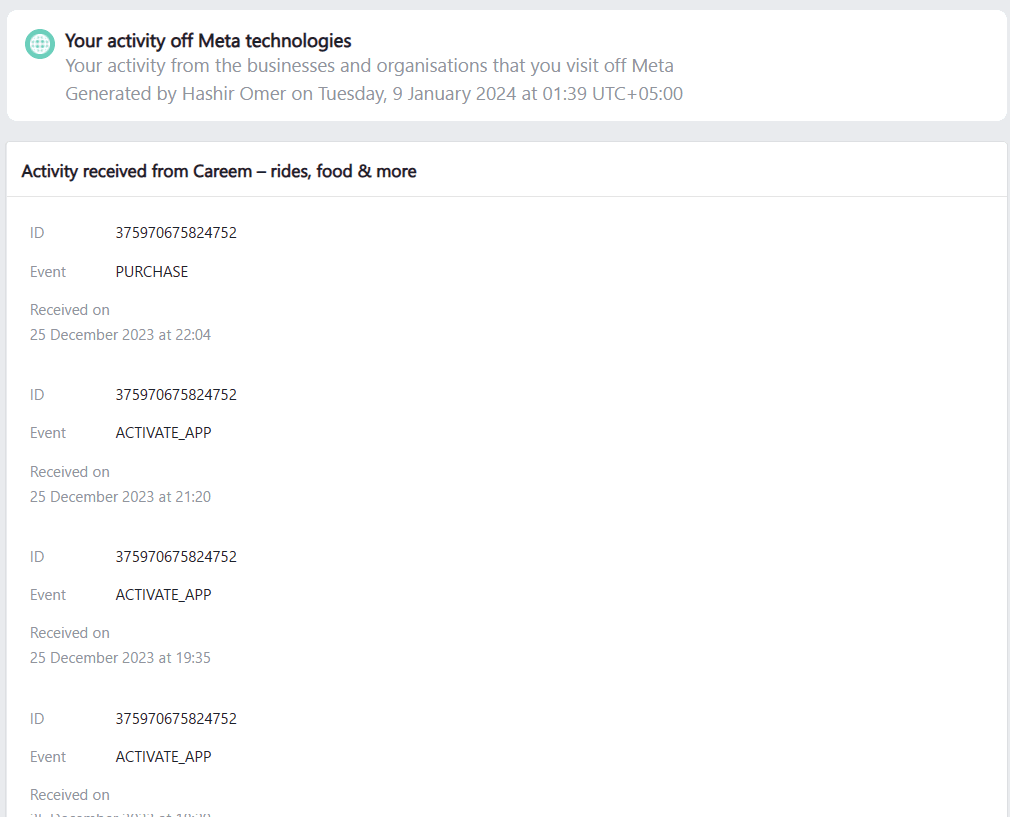Click the PURCHASE event value
Image resolution: width=1010 pixels, height=817 pixels.
coord(152,272)
